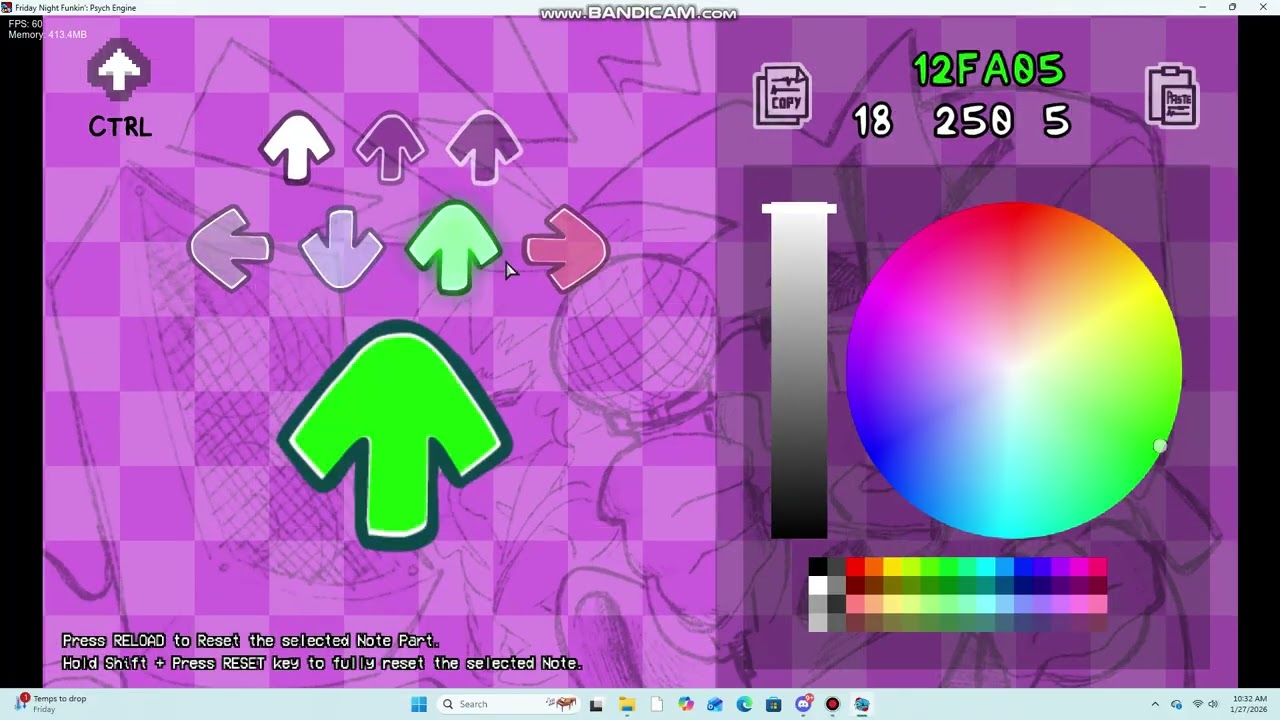The height and width of the screenshot is (720, 1280).
Task: Show hidden system tray icons
Action: click(1155, 704)
